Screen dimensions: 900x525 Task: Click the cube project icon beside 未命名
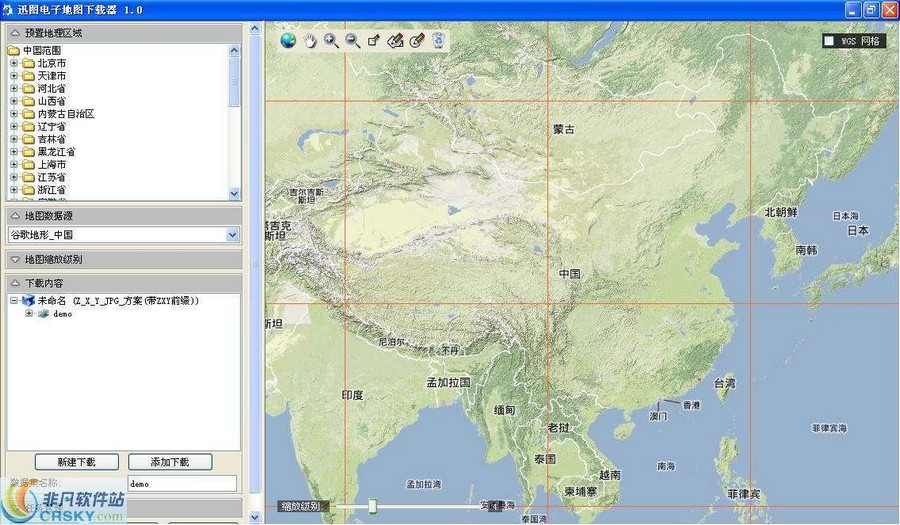(29, 301)
